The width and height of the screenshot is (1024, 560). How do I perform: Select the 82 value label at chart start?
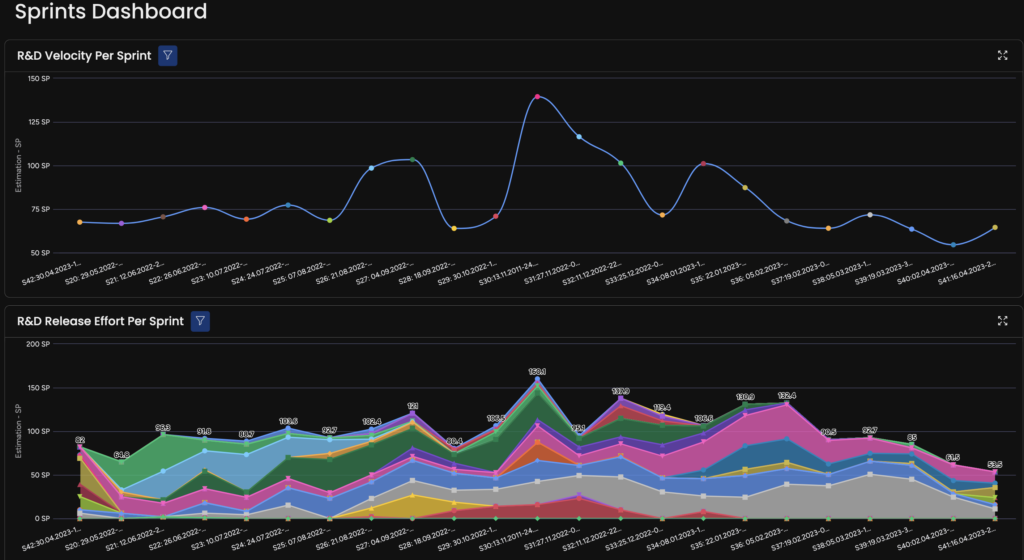point(79,440)
